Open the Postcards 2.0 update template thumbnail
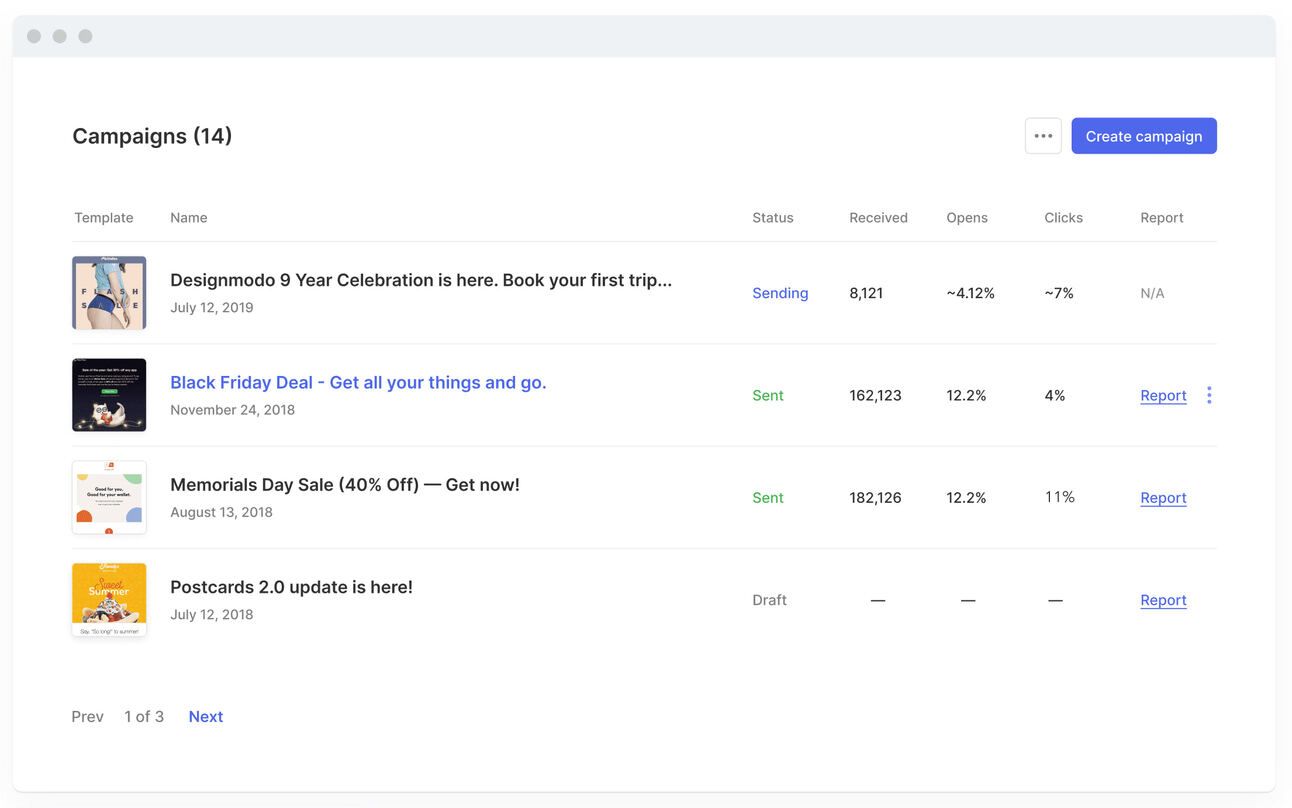 [109, 599]
